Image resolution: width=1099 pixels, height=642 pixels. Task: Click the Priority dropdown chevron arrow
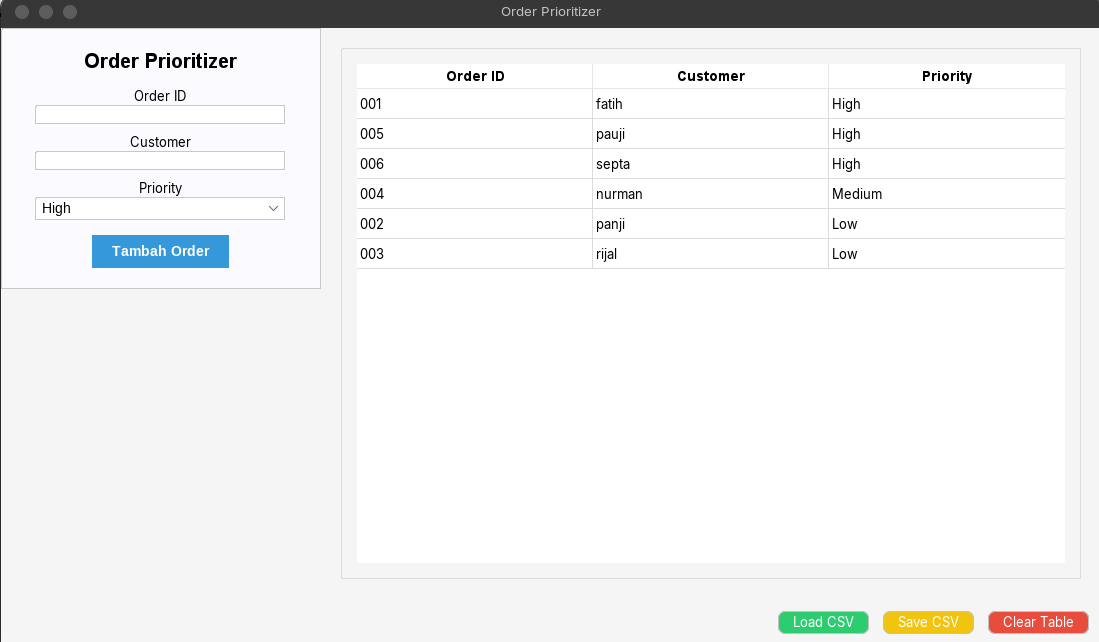pos(273,208)
